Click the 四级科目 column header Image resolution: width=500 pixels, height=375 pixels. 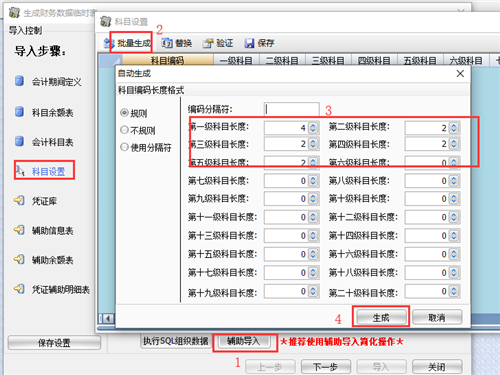coord(374,60)
